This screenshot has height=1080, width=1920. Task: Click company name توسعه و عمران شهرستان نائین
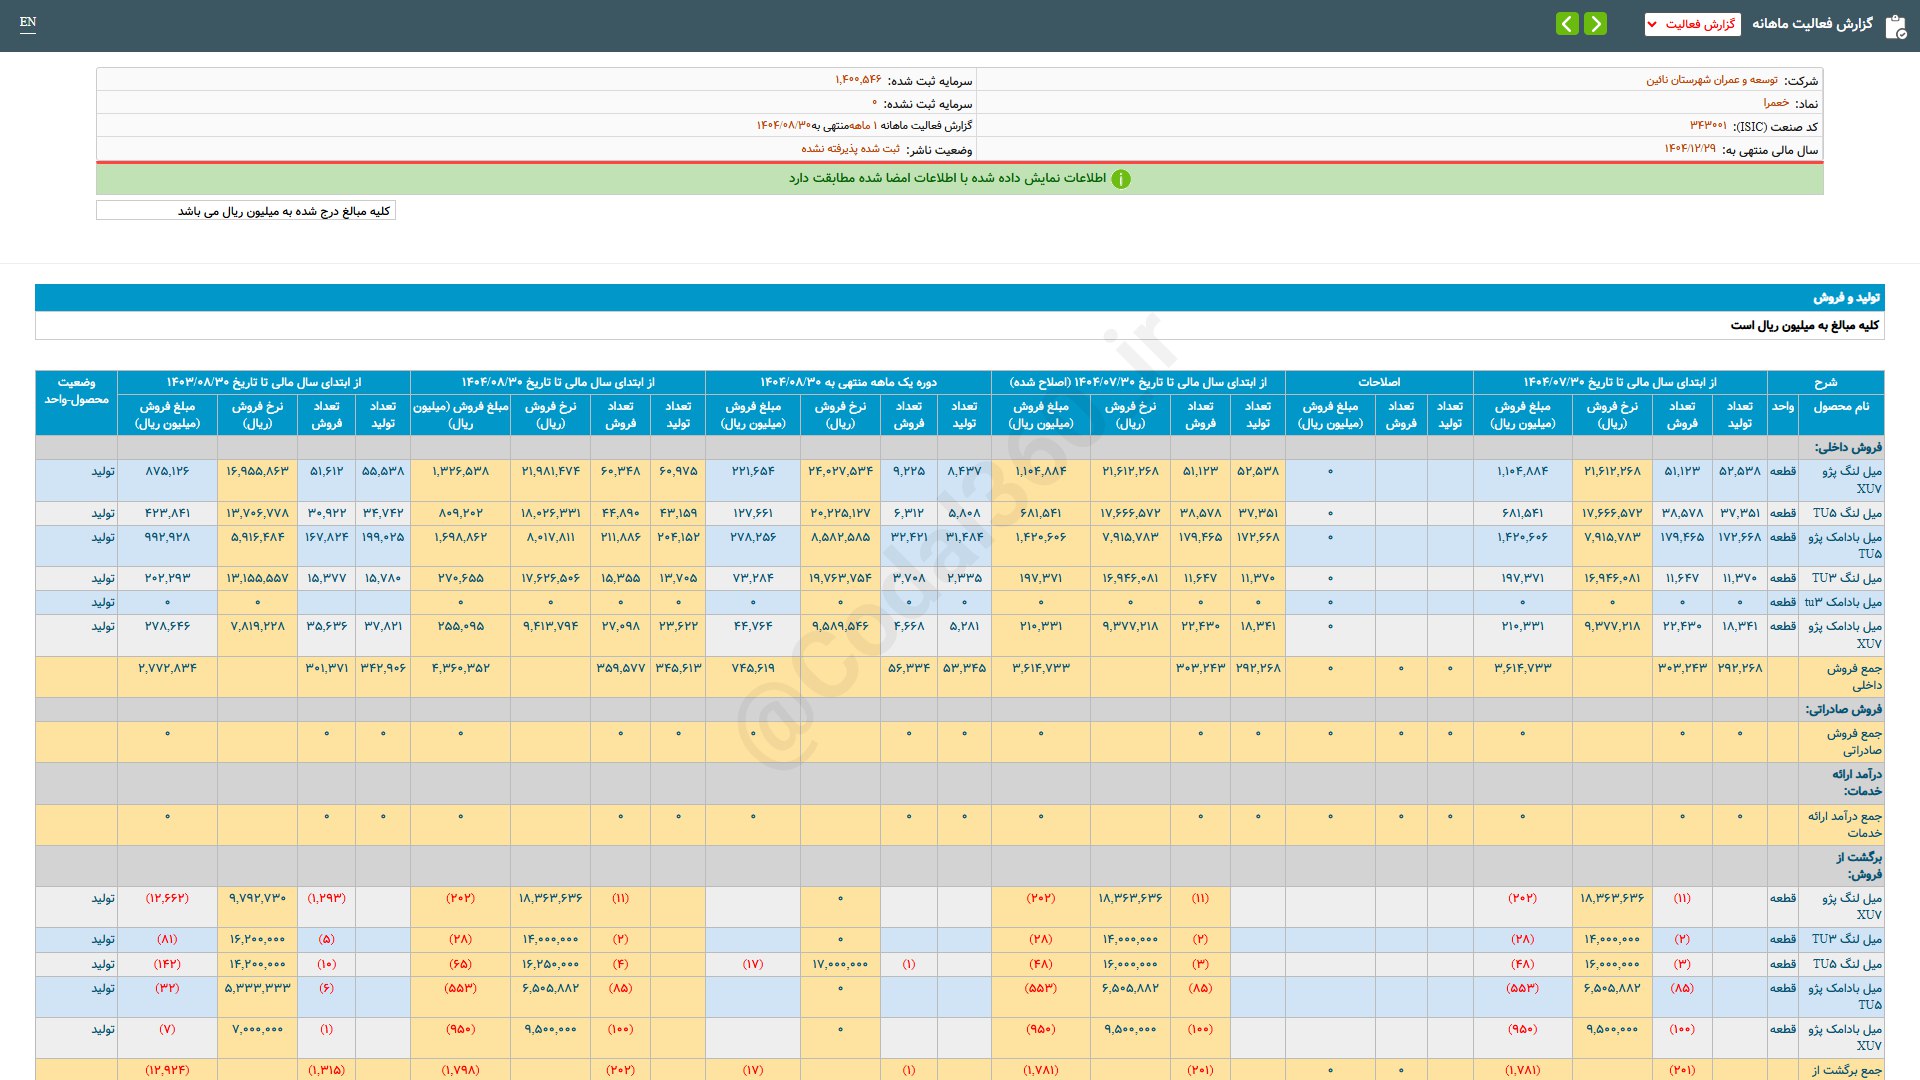(x=1711, y=80)
